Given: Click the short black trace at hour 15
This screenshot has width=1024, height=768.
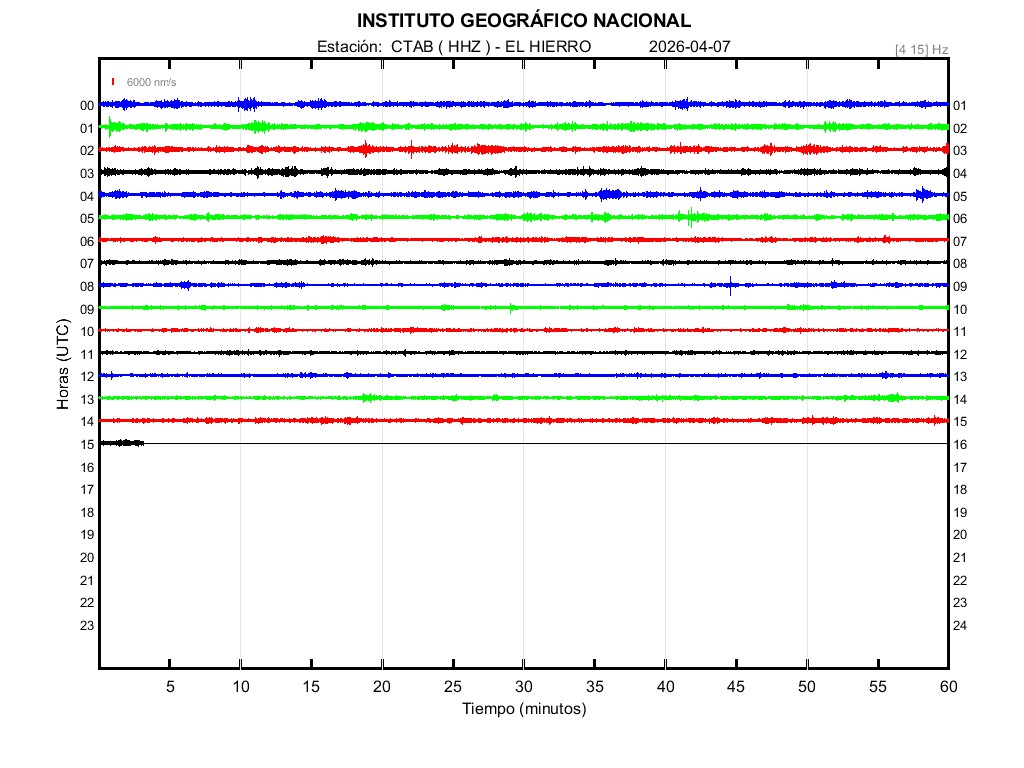Looking at the screenshot, I should click(x=122, y=442).
